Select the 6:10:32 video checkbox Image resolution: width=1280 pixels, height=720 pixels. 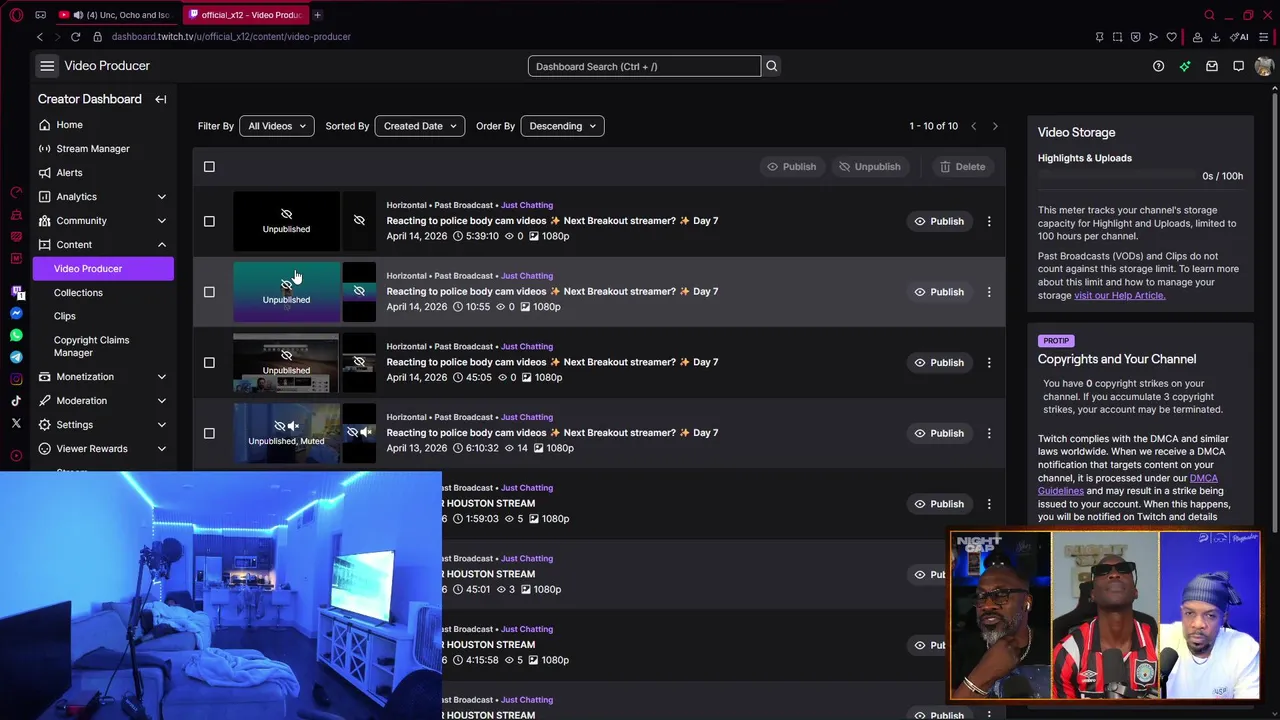click(x=209, y=433)
